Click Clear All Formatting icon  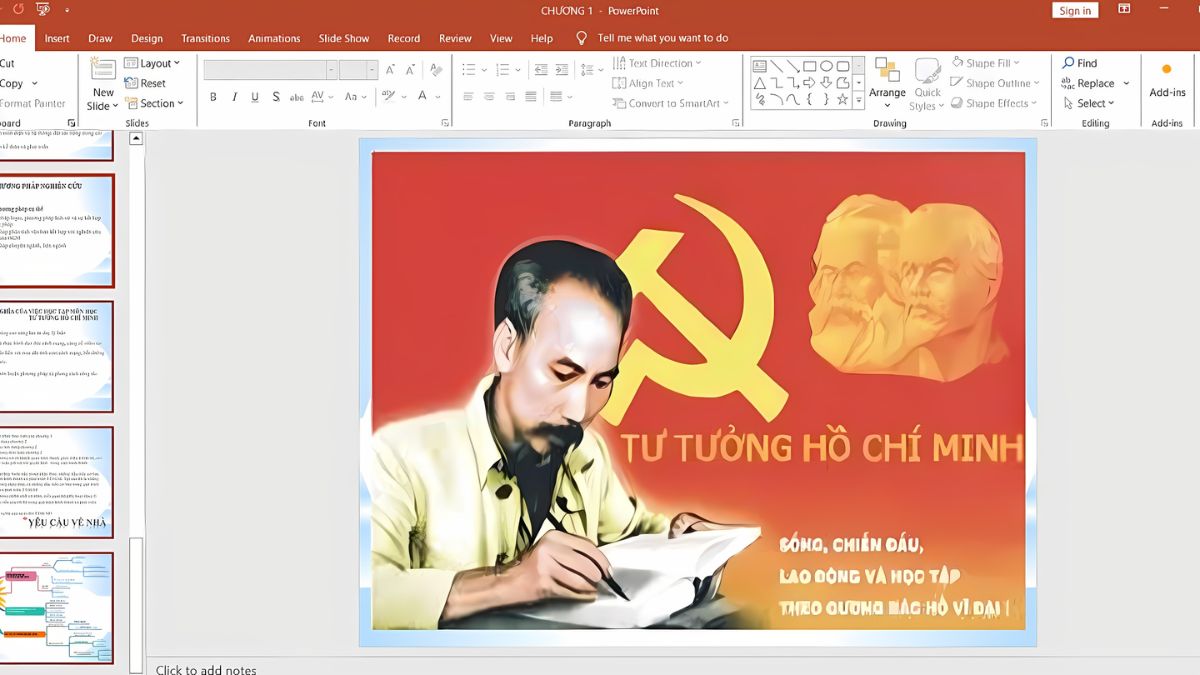coord(436,70)
